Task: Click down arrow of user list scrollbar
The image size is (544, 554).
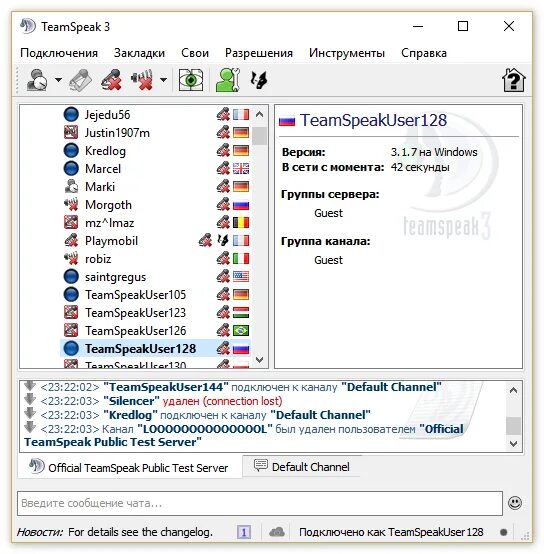Action: point(259,360)
